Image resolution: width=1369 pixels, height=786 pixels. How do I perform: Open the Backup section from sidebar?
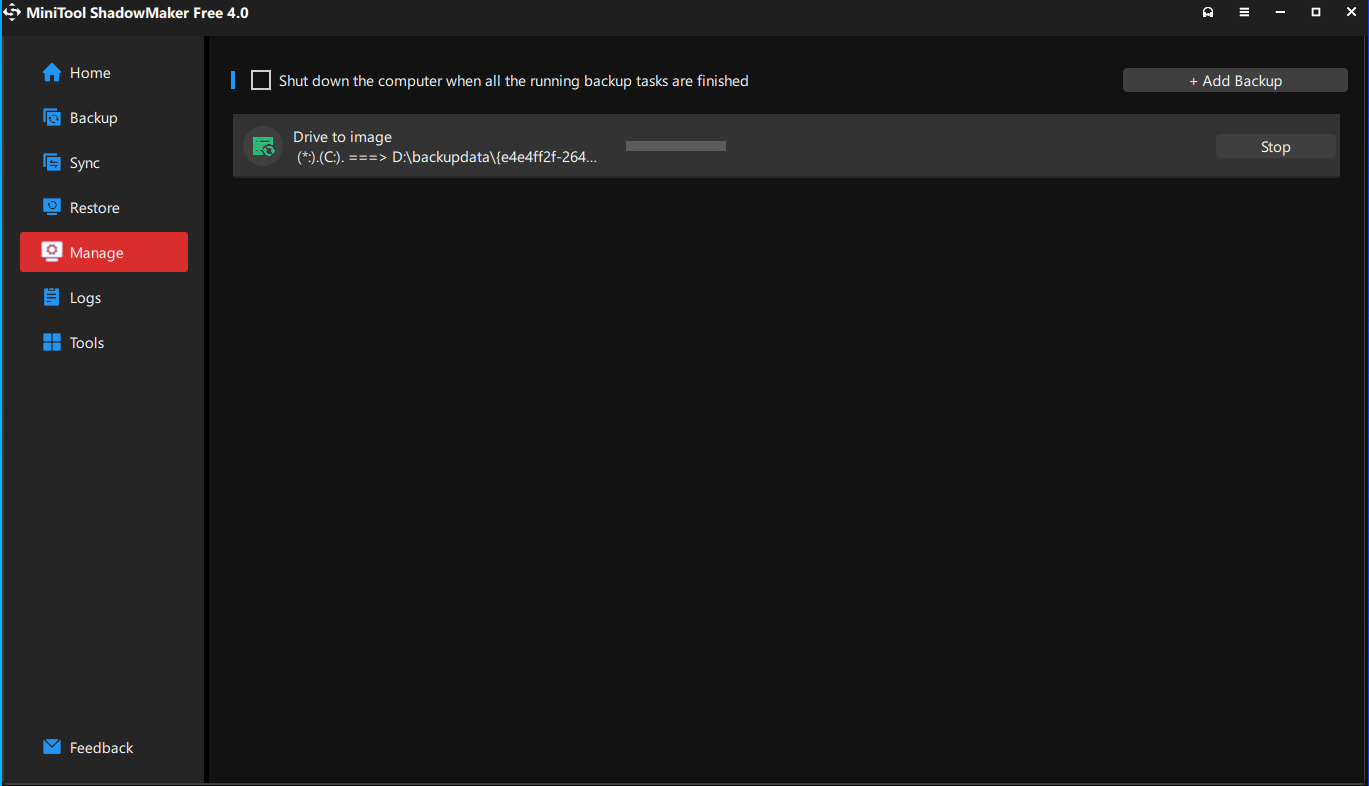coord(93,118)
